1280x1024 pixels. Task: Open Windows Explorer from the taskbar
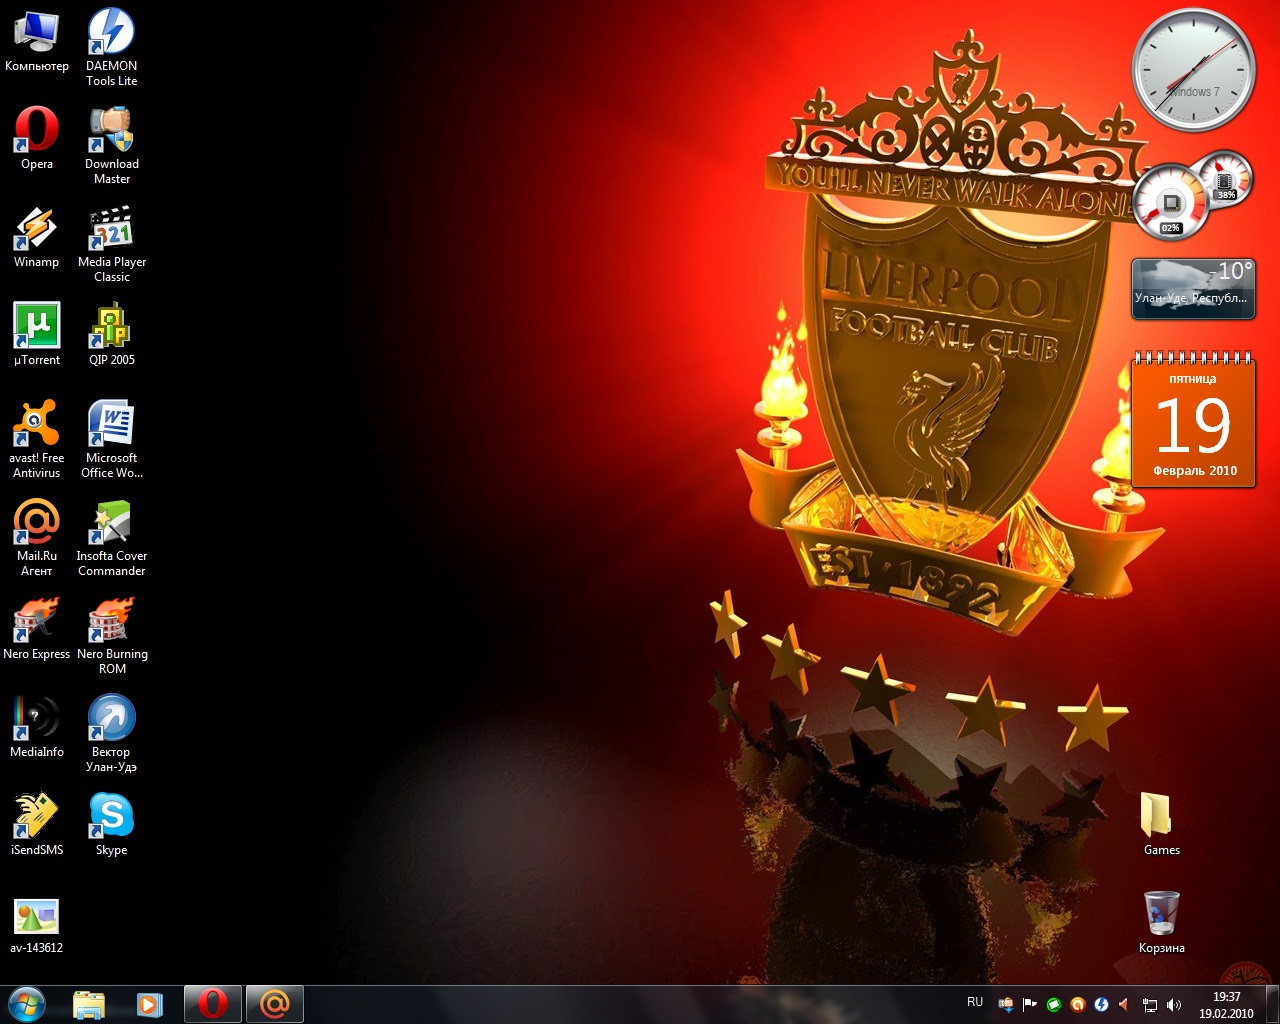pyautogui.click(x=89, y=1004)
